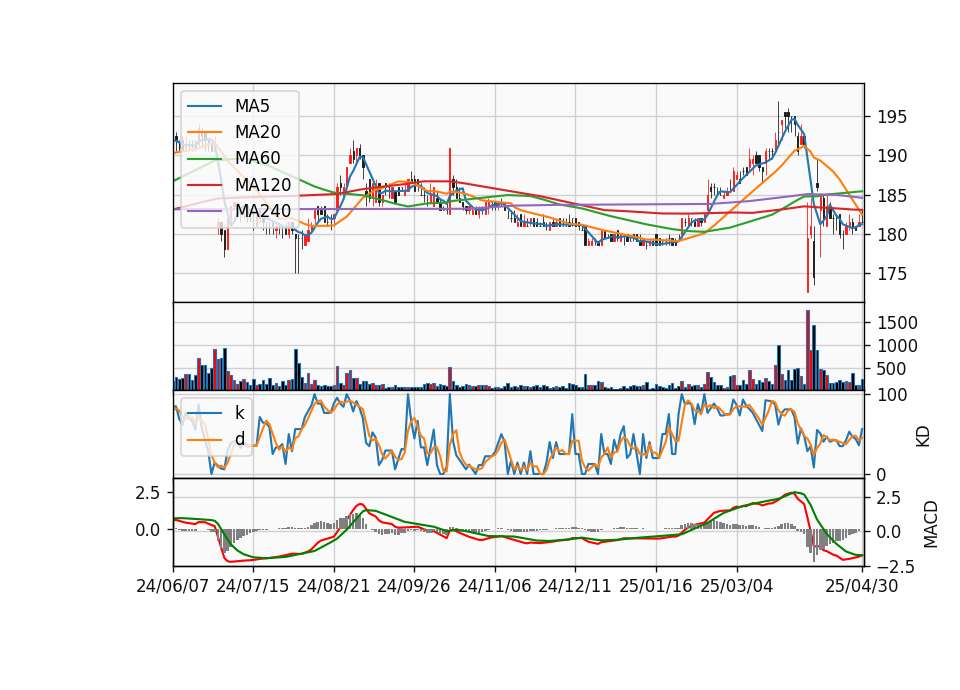The height and width of the screenshot is (690, 960).
Task: Click the MA20 legend label
Action: coord(257,132)
